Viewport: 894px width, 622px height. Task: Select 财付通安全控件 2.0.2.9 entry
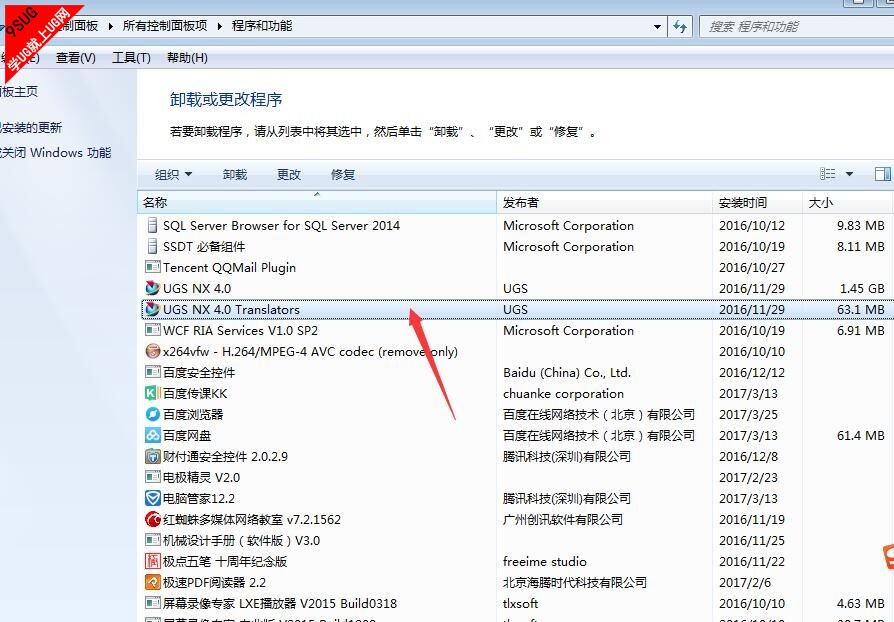(x=225, y=456)
